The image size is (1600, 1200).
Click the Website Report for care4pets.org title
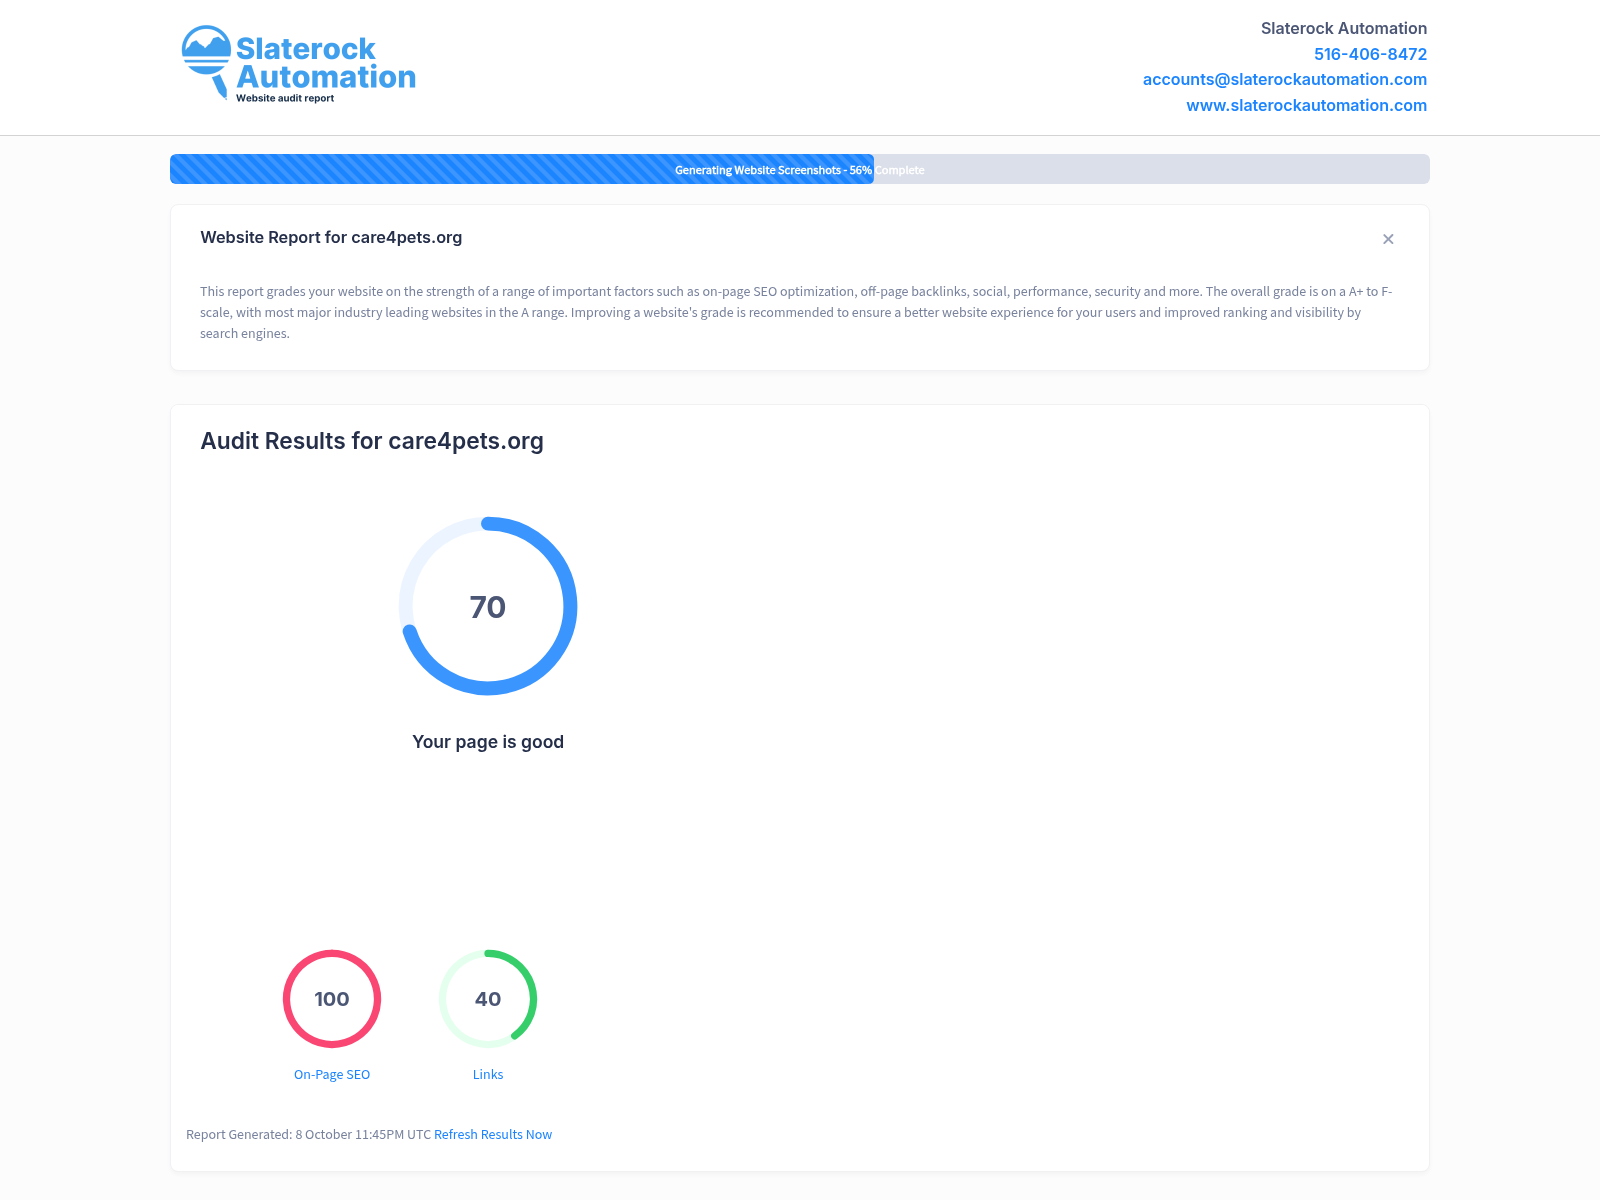tap(331, 238)
